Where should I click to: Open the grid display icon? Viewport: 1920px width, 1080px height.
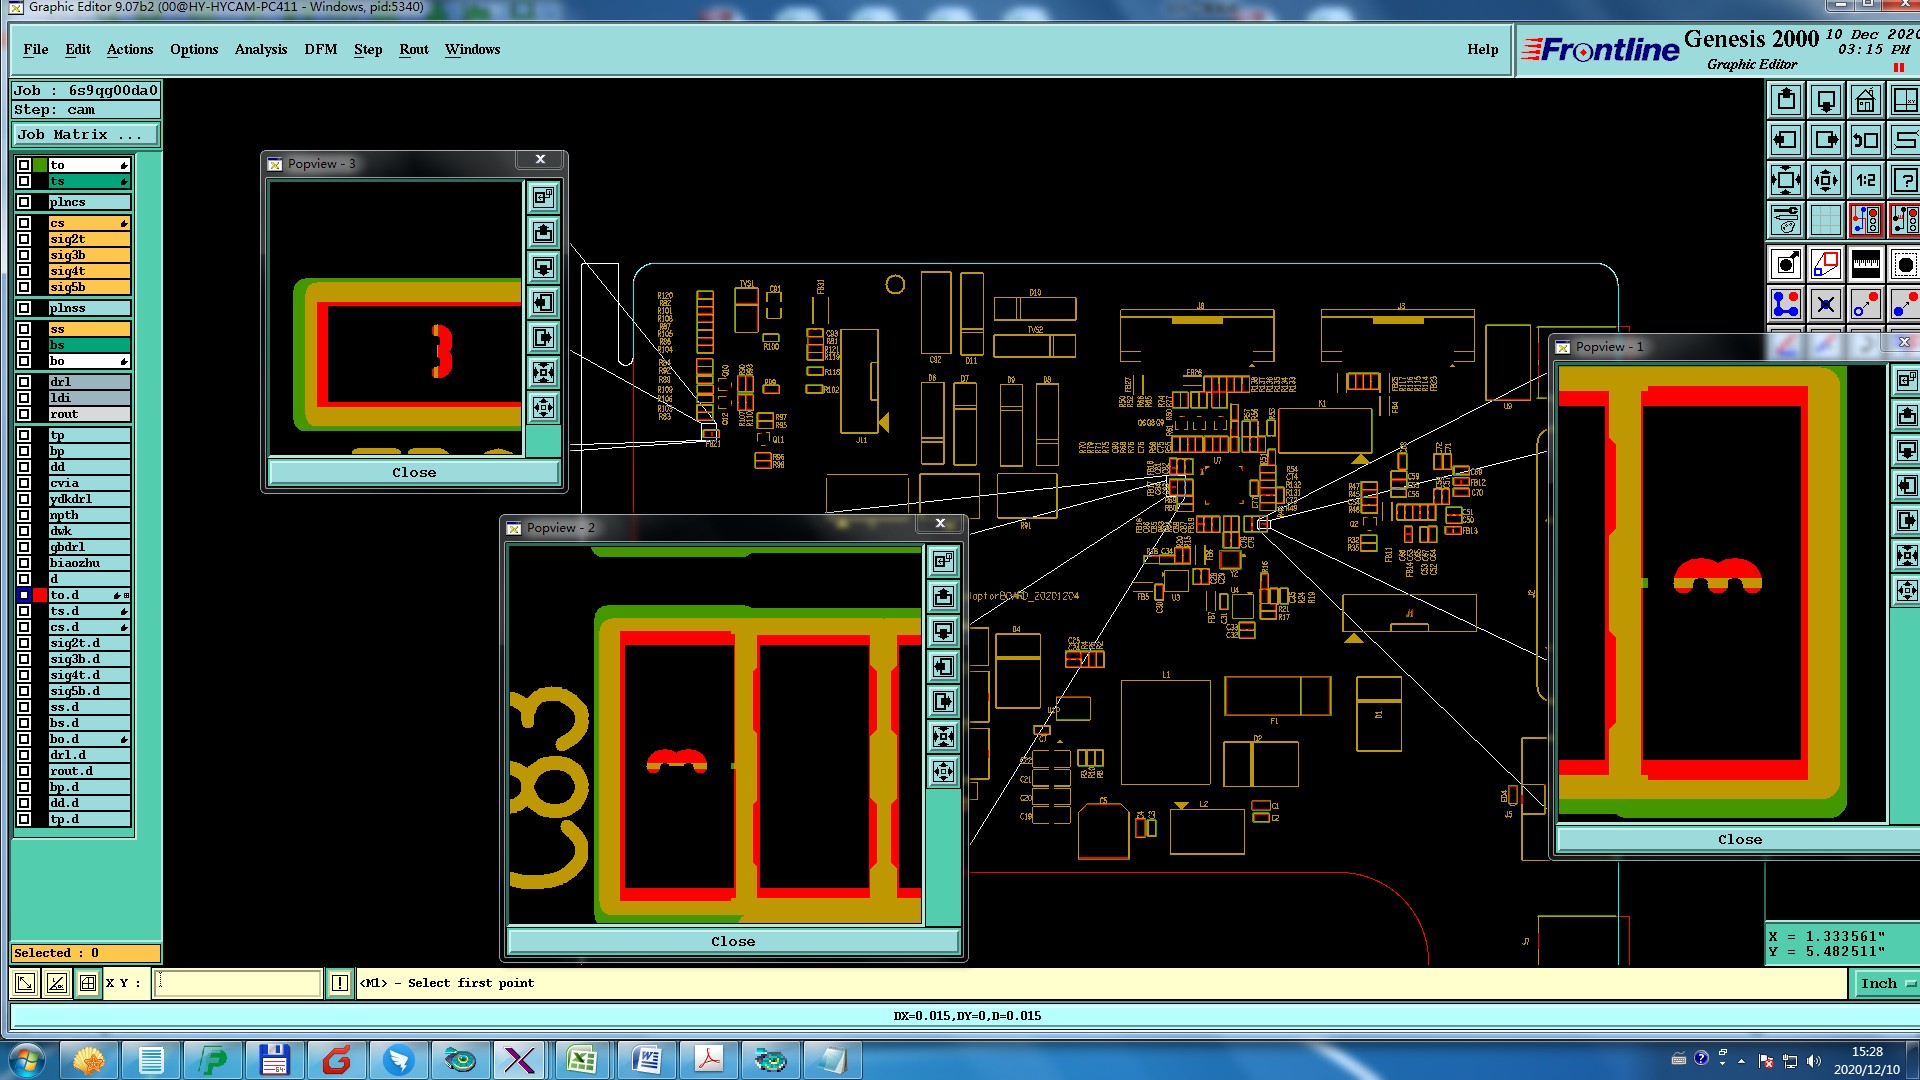coord(1825,219)
